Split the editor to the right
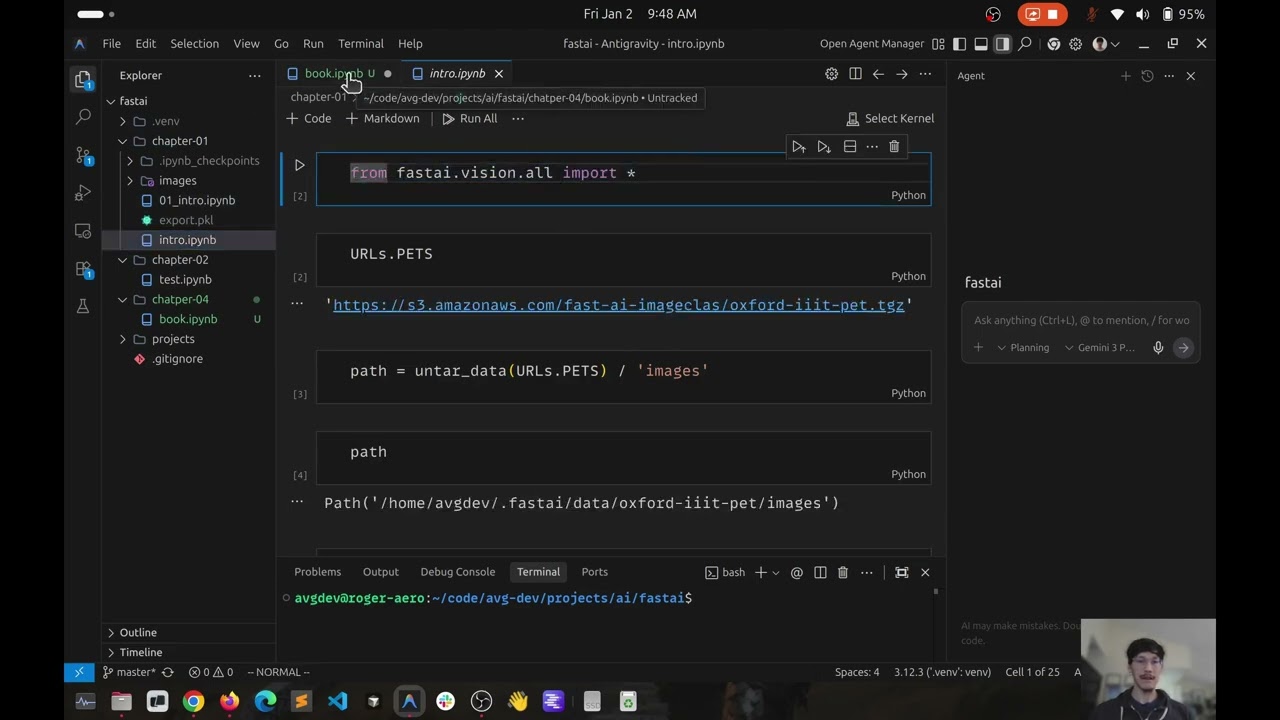Screen dimensions: 1280x720 855,74
